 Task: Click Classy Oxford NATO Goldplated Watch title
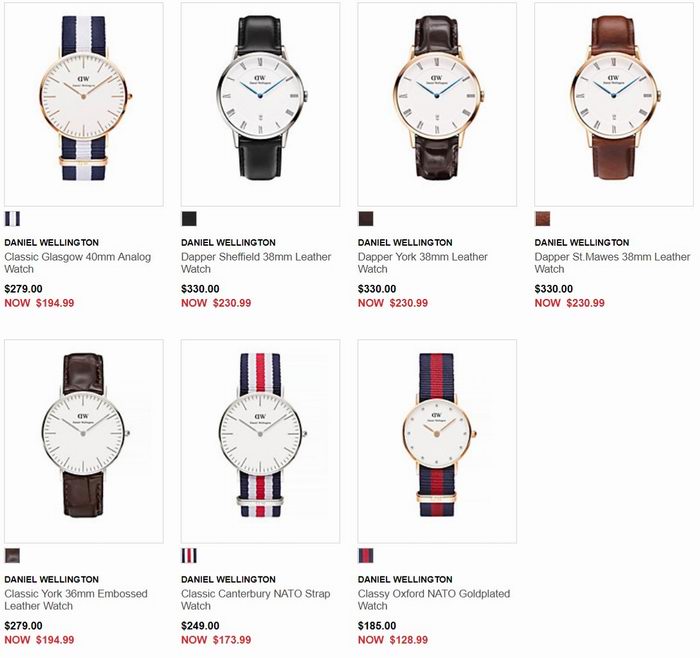point(434,600)
